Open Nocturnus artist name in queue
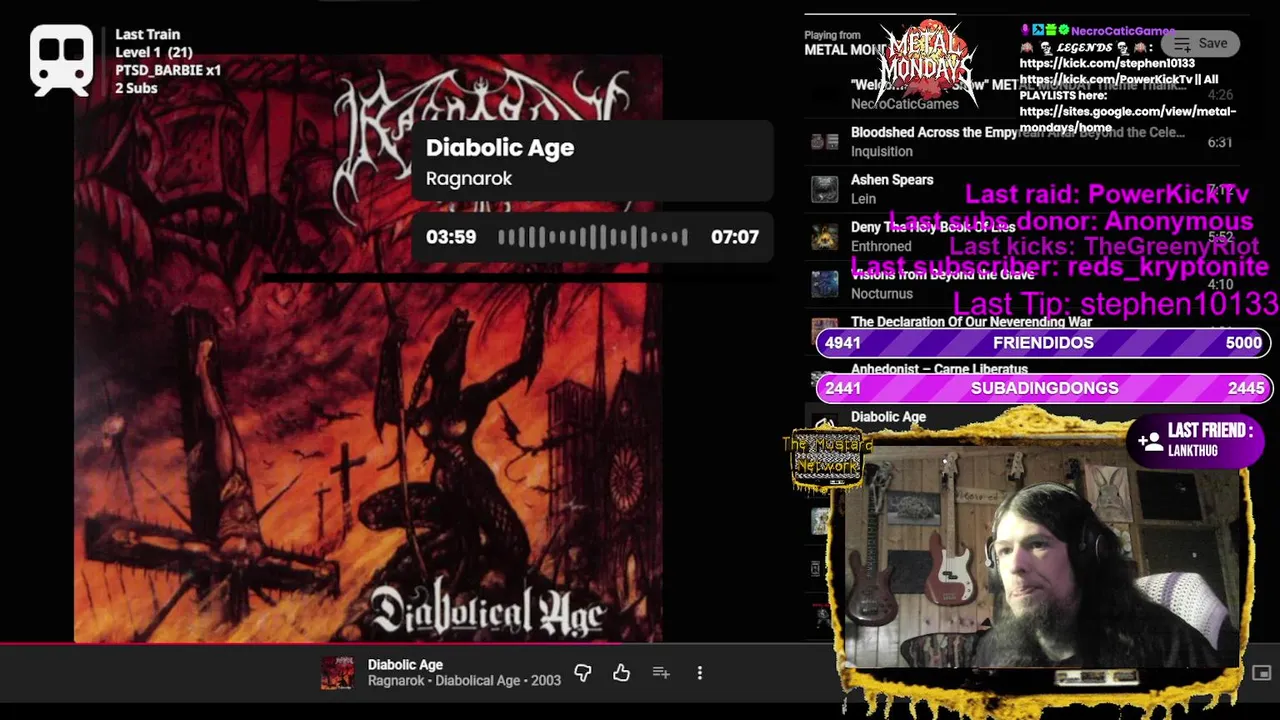1280x720 pixels. tap(882, 294)
